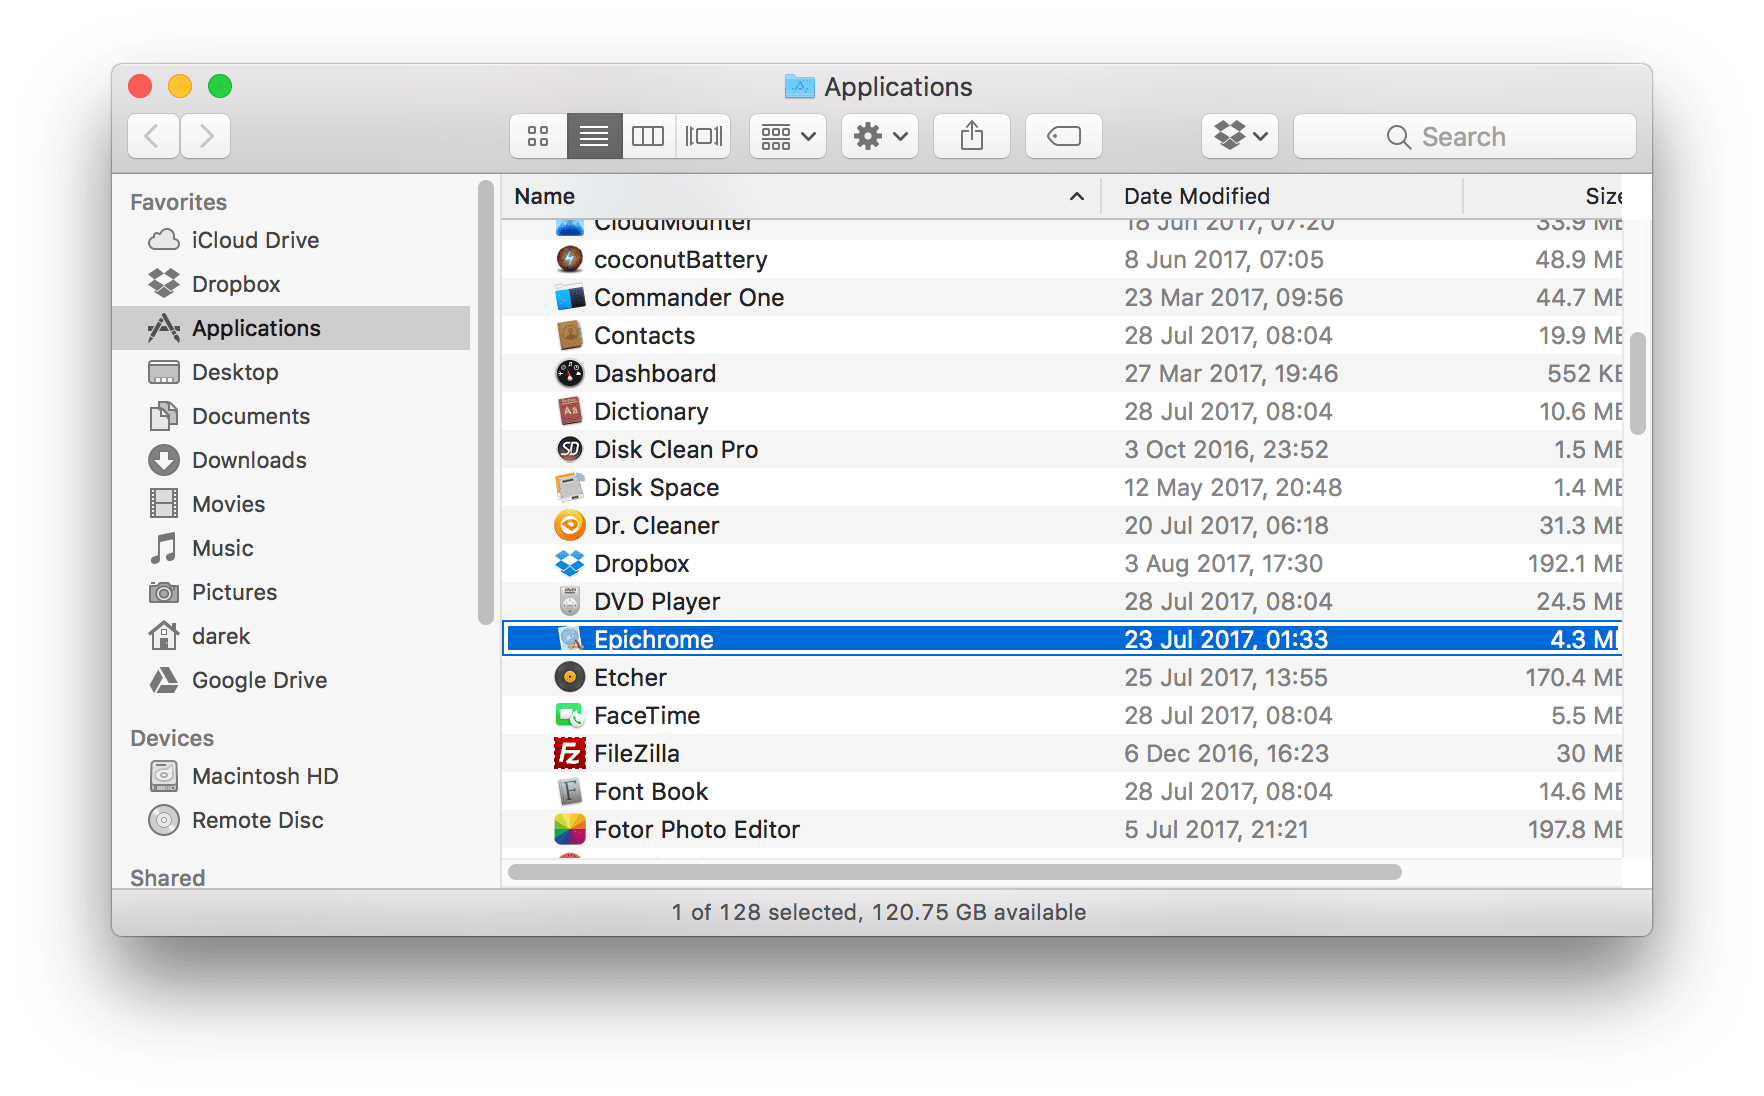The height and width of the screenshot is (1096, 1764).
Task: Click the Dr. Cleaner app icon
Action: pyautogui.click(x=569, y=525)
